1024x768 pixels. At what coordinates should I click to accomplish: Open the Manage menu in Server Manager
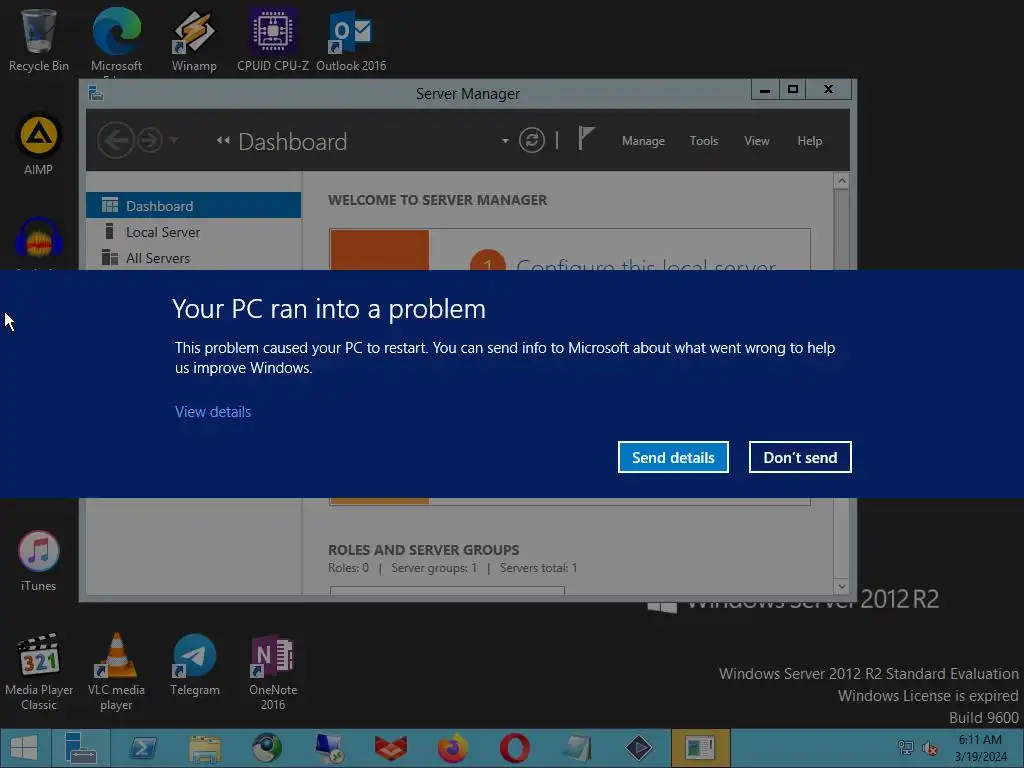click(x=643, y=141)
